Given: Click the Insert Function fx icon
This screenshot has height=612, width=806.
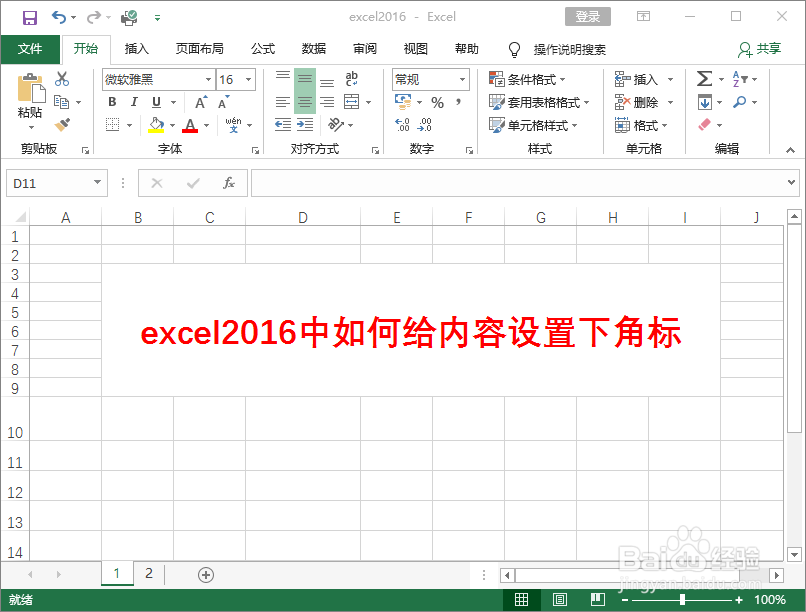Looking at the screenshot, I should [x=229, y=183].
